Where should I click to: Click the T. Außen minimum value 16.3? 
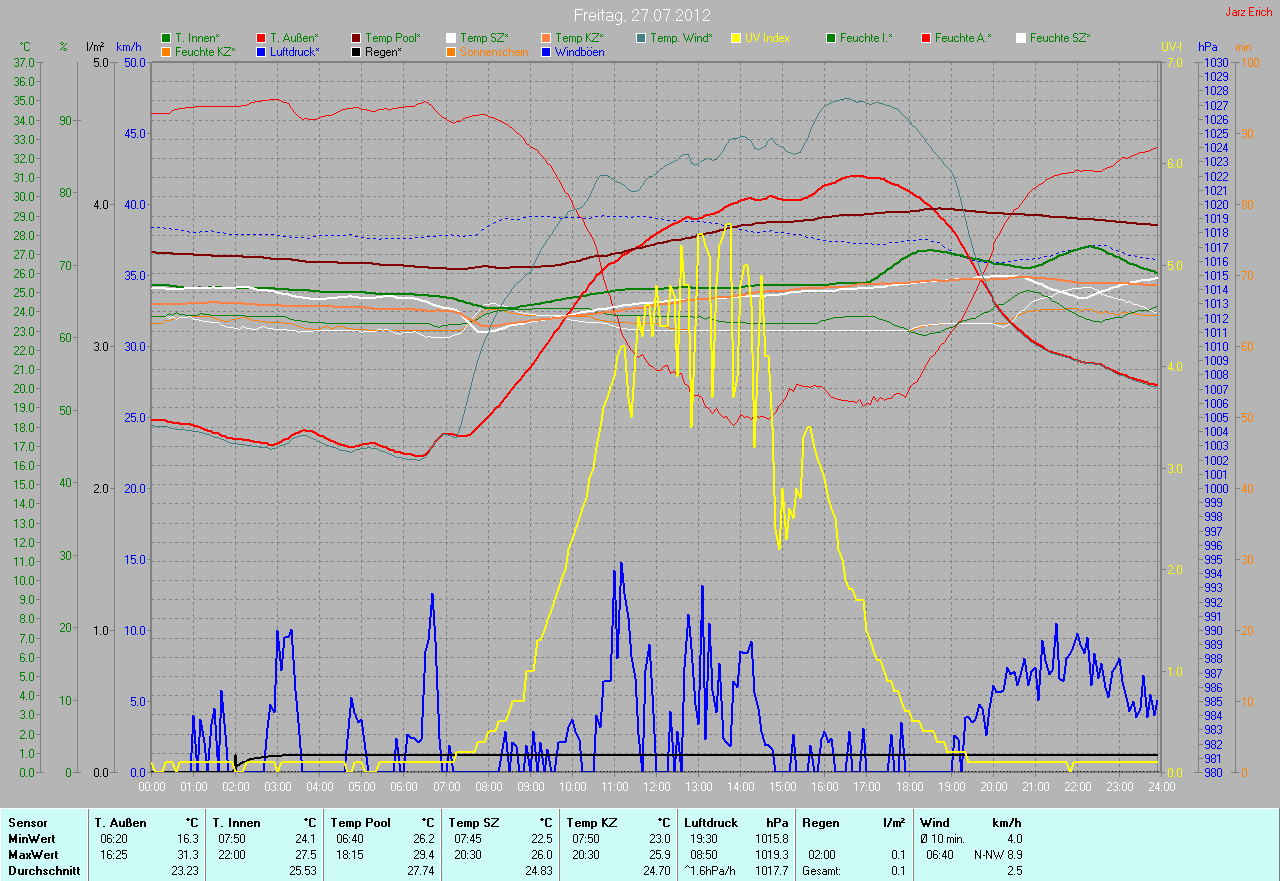(187, 839)
